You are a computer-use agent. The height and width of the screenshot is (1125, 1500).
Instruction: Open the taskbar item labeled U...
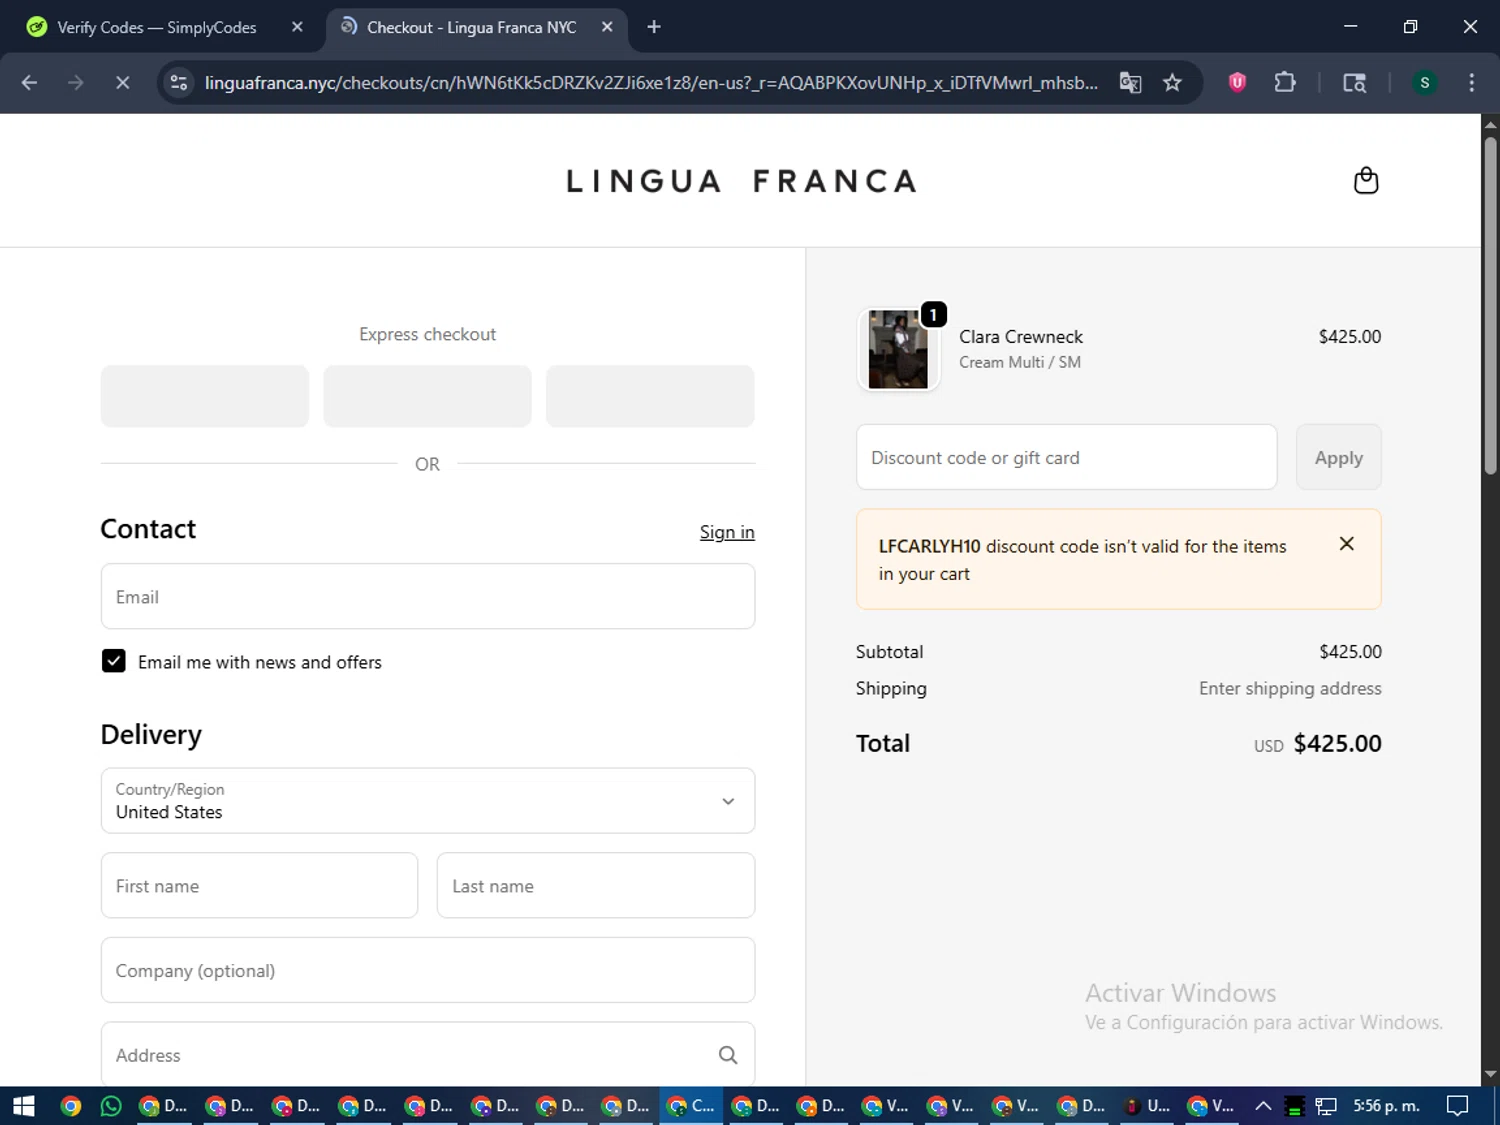coord(1147,1106)
